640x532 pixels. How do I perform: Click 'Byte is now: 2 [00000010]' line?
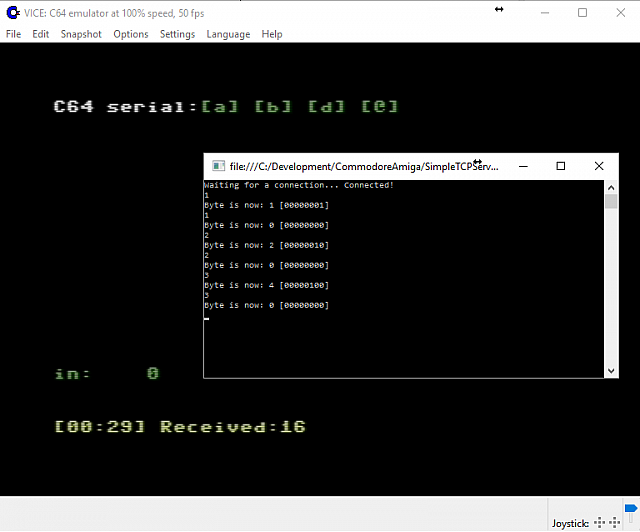click(x=267, y=245)
